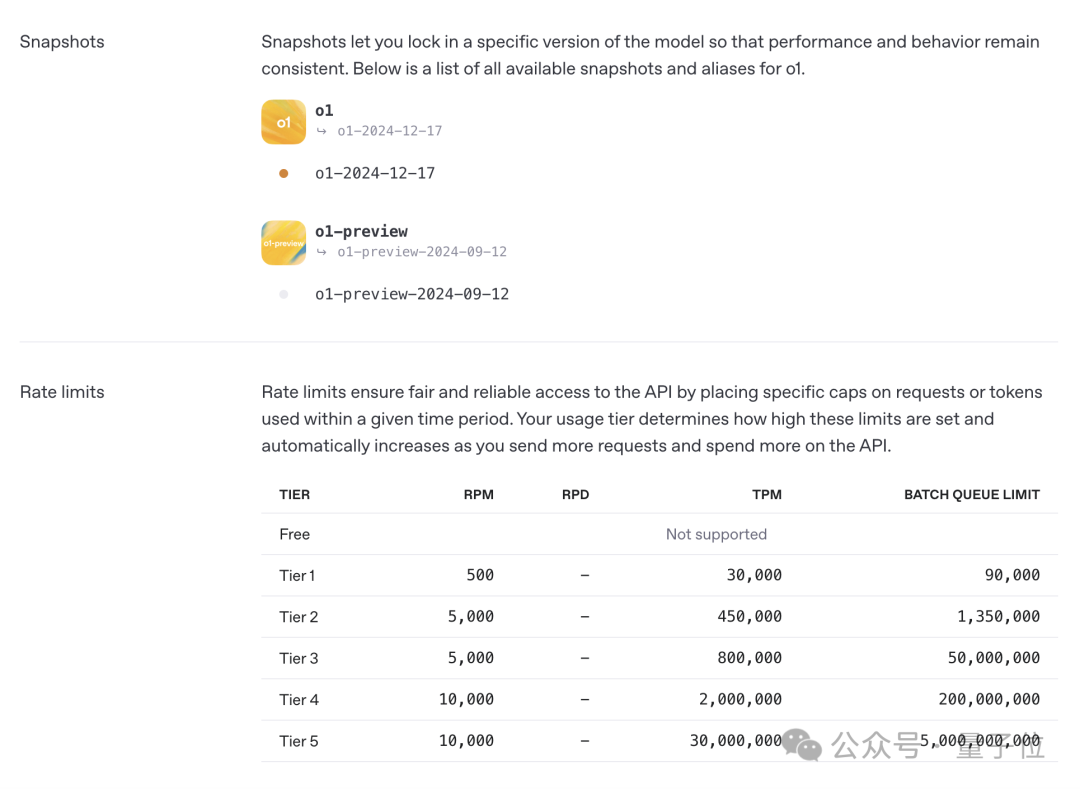
Task: Click the Free tier Not supported cell
Action: click(x=716, y=534)
